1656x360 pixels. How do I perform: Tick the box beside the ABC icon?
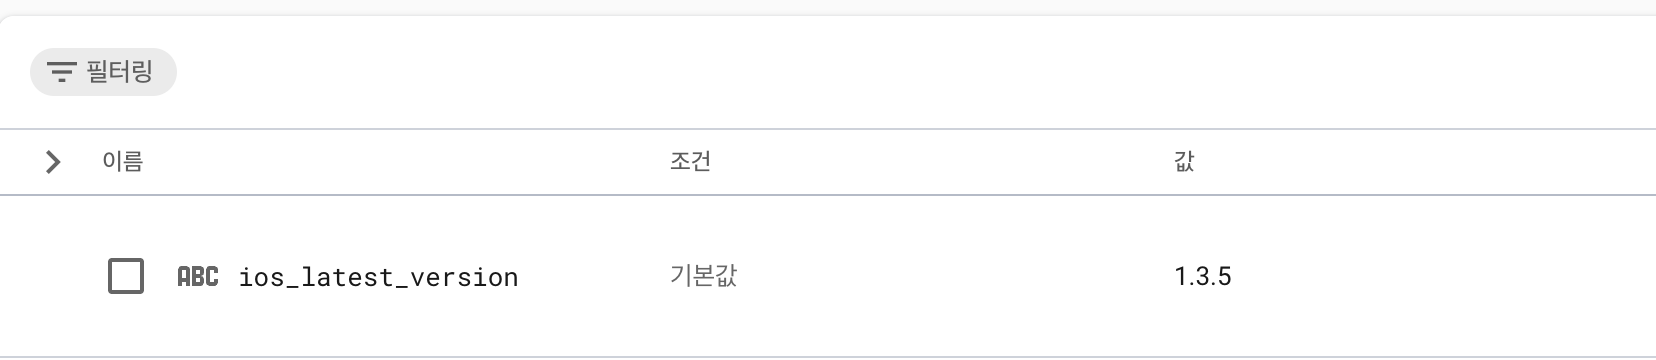(x=125, y=276)
